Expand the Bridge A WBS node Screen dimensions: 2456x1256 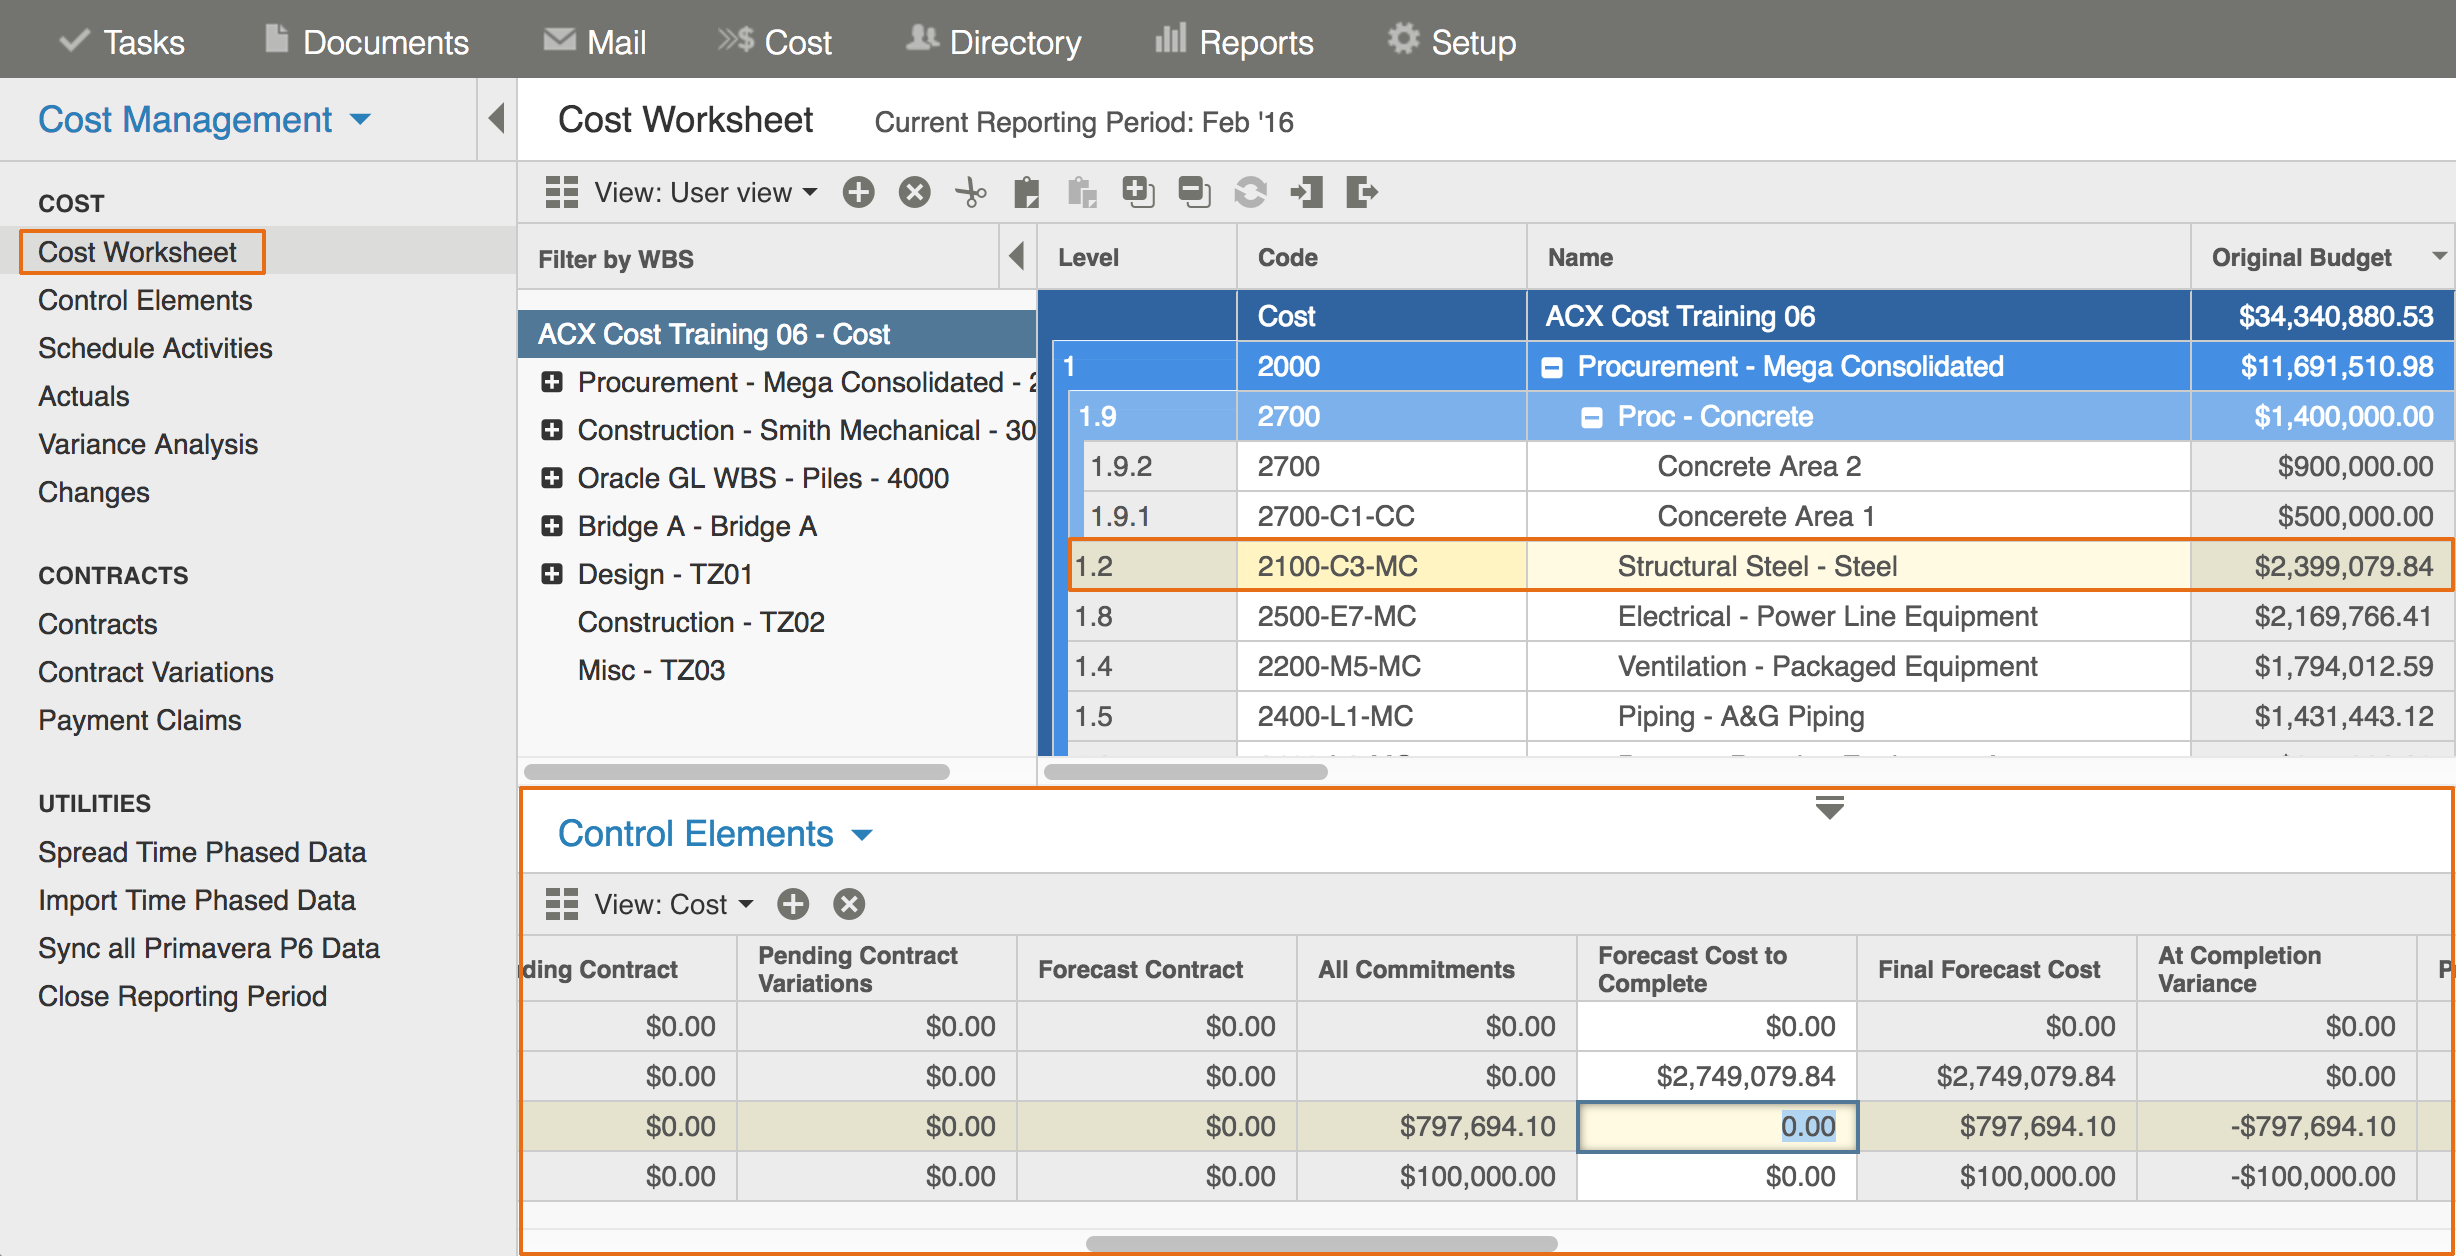click(x=551, y=526)
